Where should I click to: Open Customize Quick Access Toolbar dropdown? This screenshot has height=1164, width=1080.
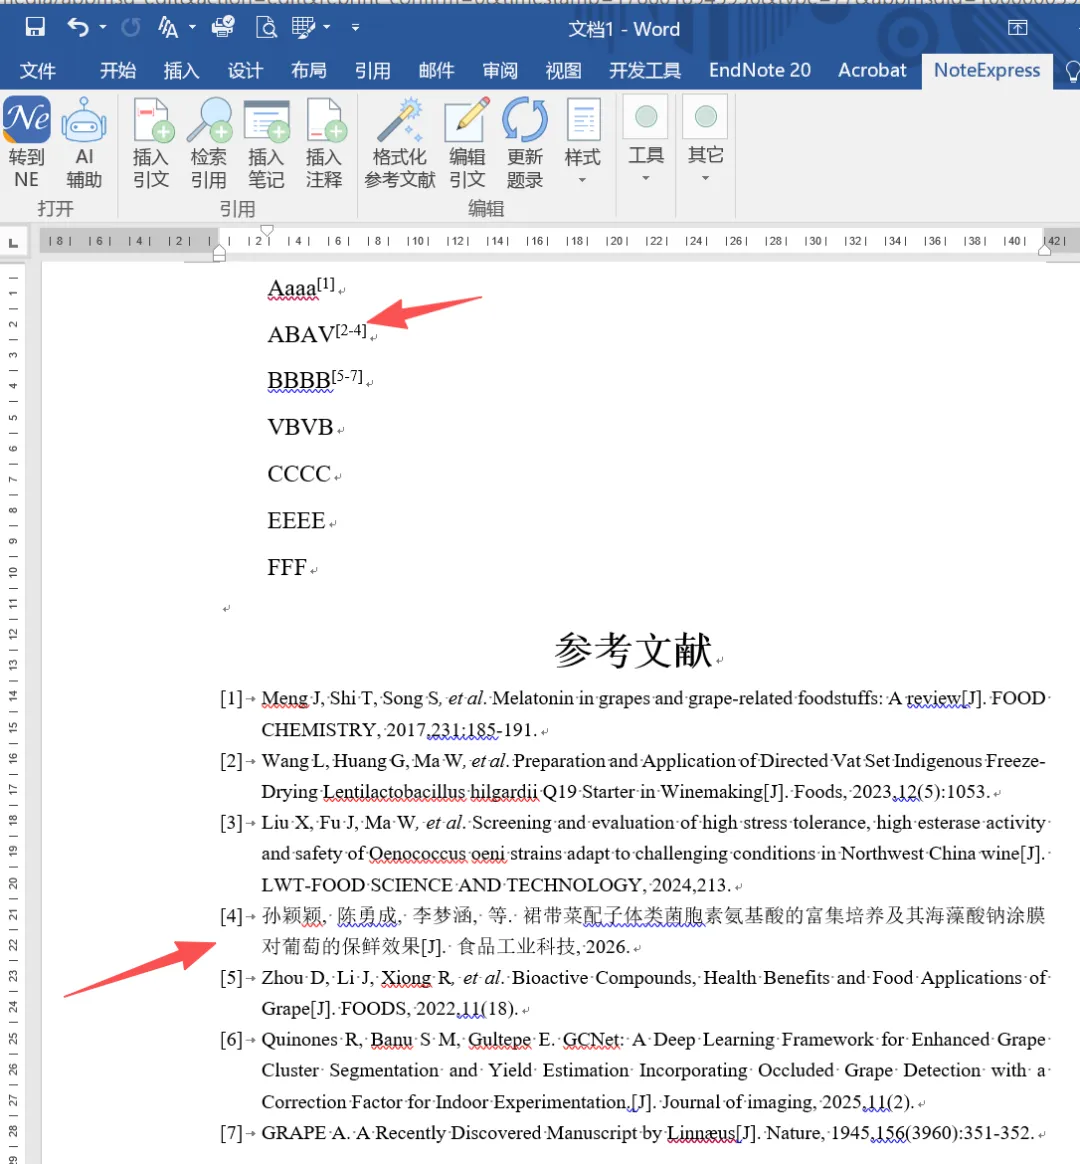coord(356,27)
